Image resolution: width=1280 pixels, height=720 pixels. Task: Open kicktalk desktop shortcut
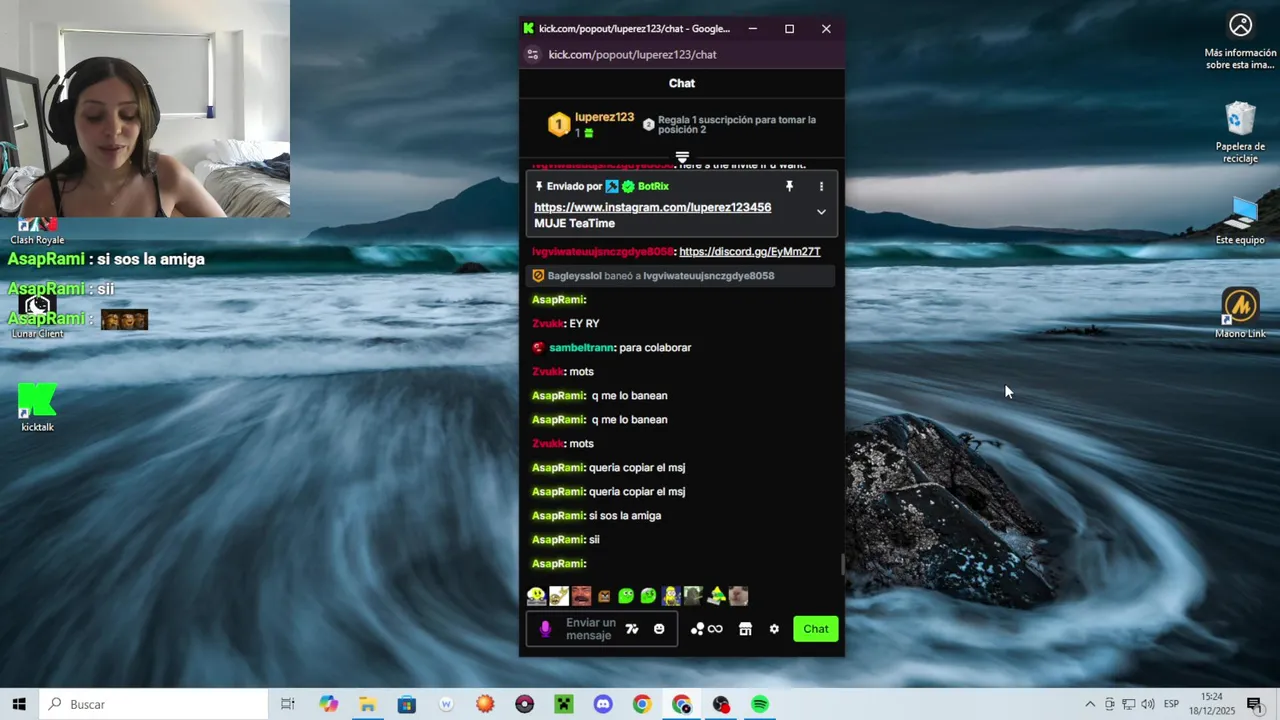point(37,408)
